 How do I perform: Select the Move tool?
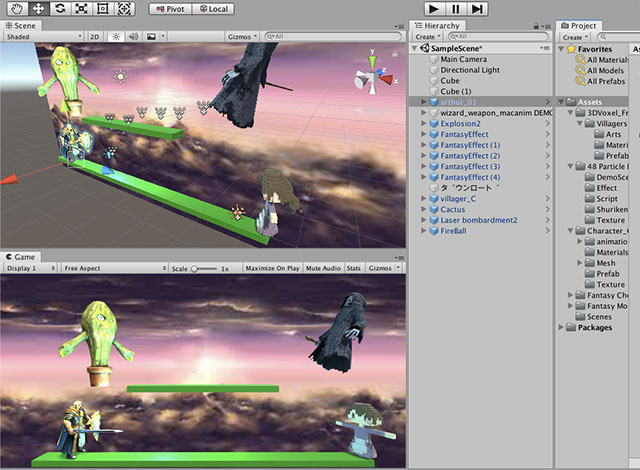tap(38, 9)
